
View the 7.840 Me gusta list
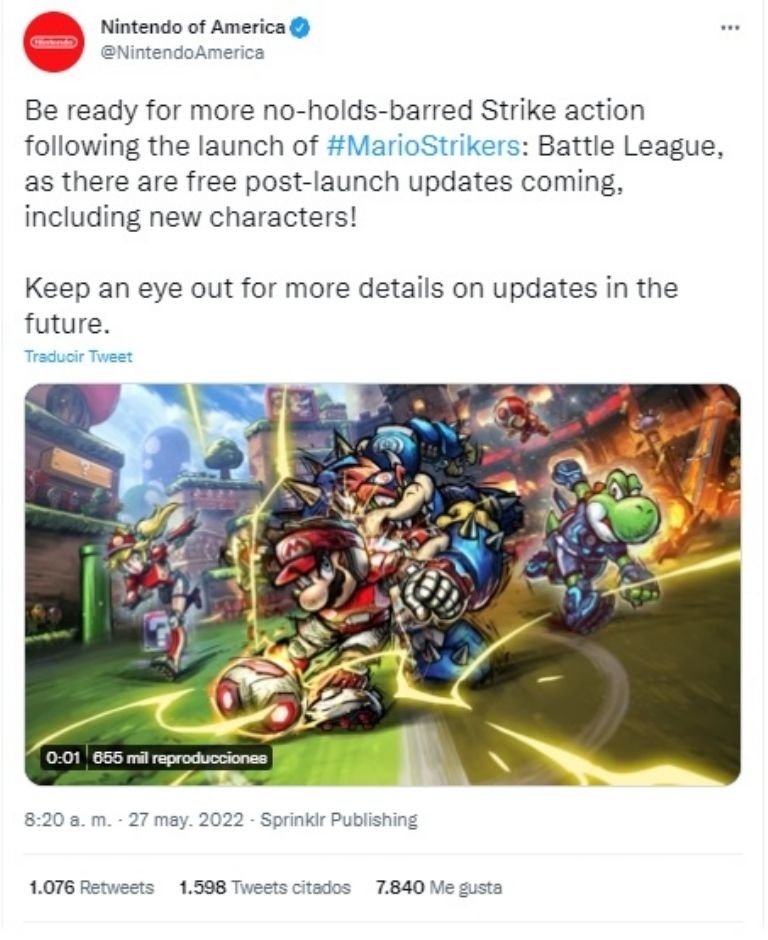(x=439, y=887)
